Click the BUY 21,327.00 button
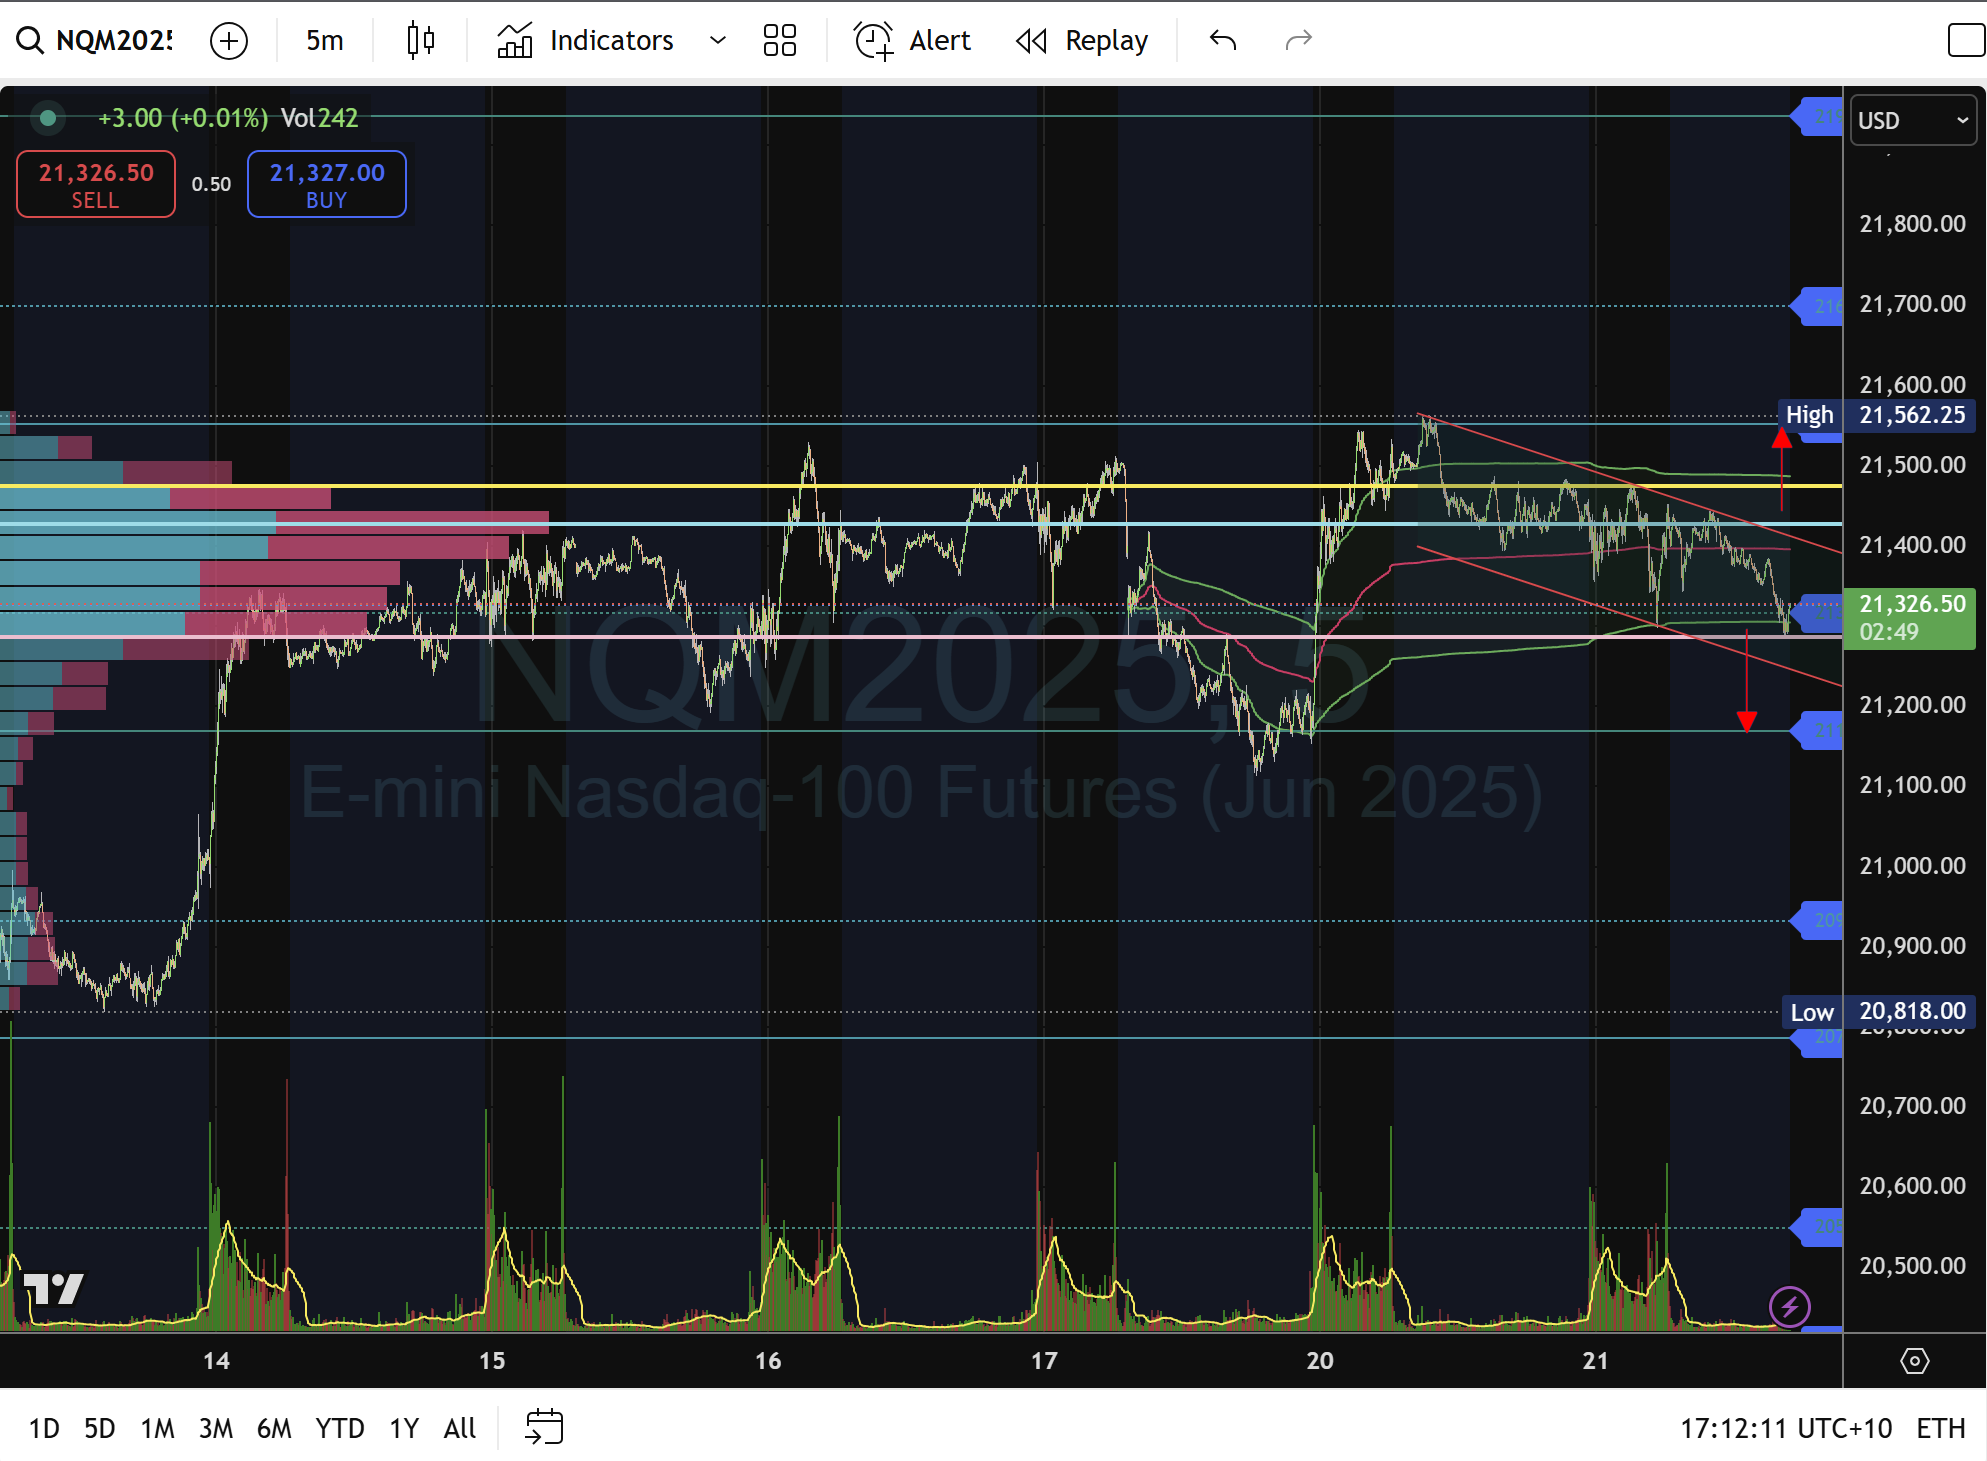 [327, 184]
